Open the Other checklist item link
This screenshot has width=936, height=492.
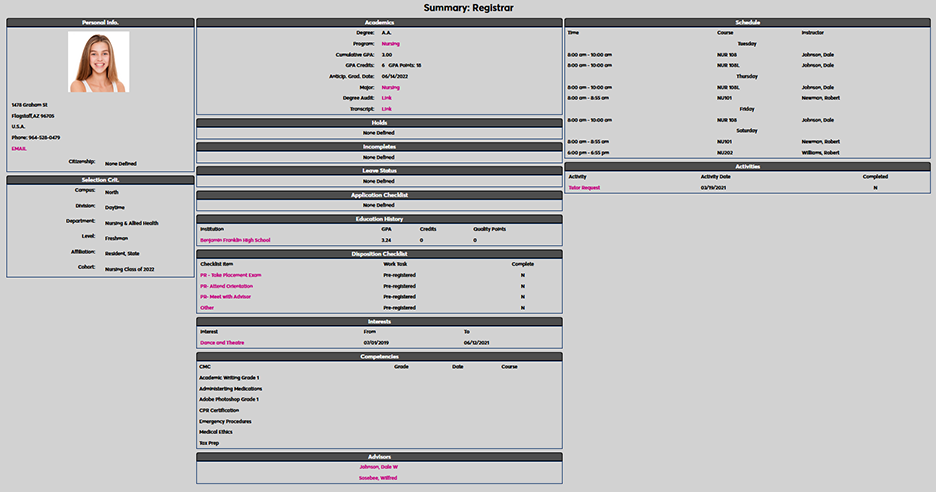point(207,308)
